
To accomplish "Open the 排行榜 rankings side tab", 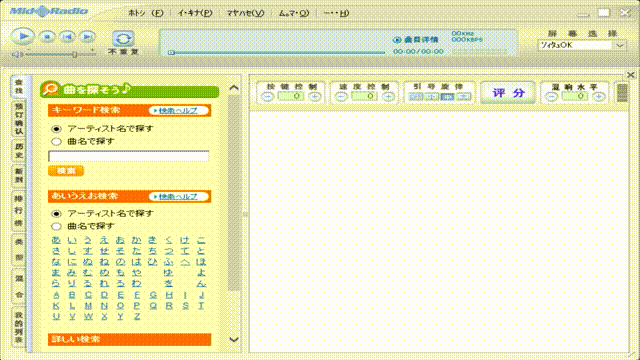I will click(19, 211).
